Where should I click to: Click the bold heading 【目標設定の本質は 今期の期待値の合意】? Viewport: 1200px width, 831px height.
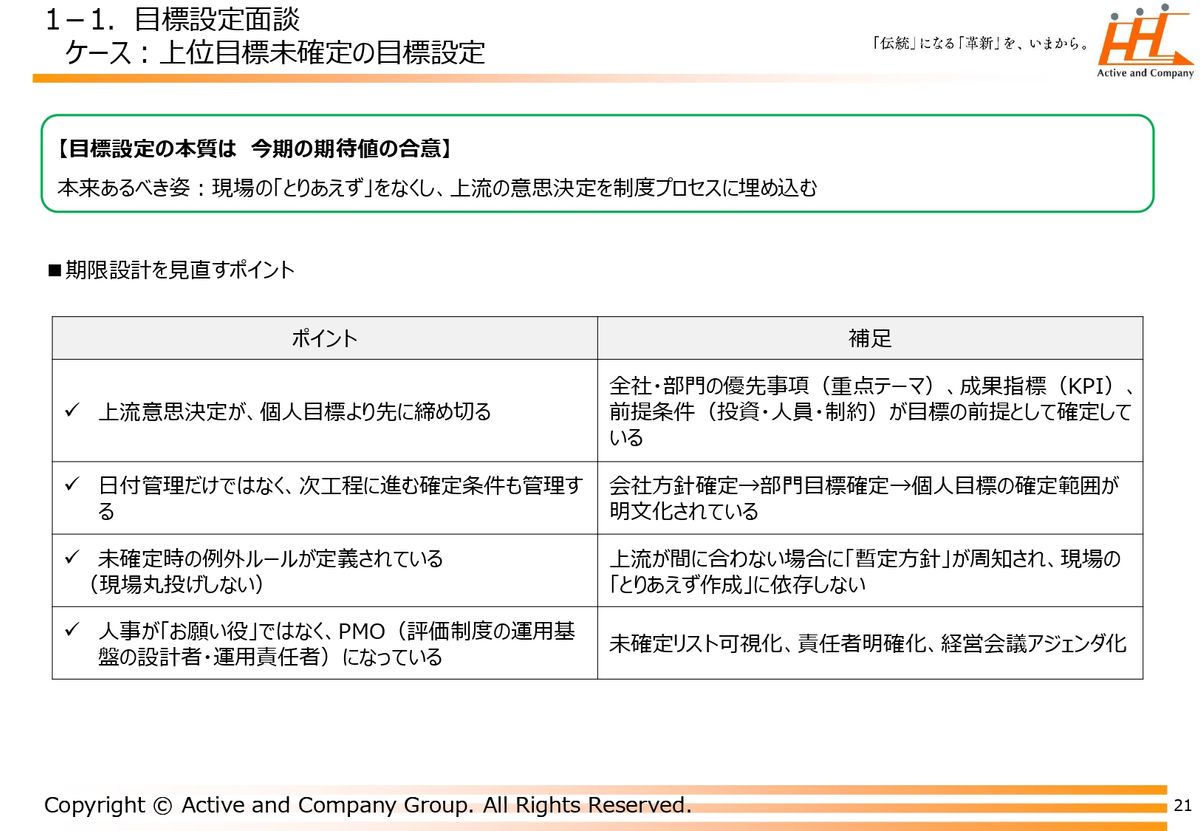click(254, 149)
